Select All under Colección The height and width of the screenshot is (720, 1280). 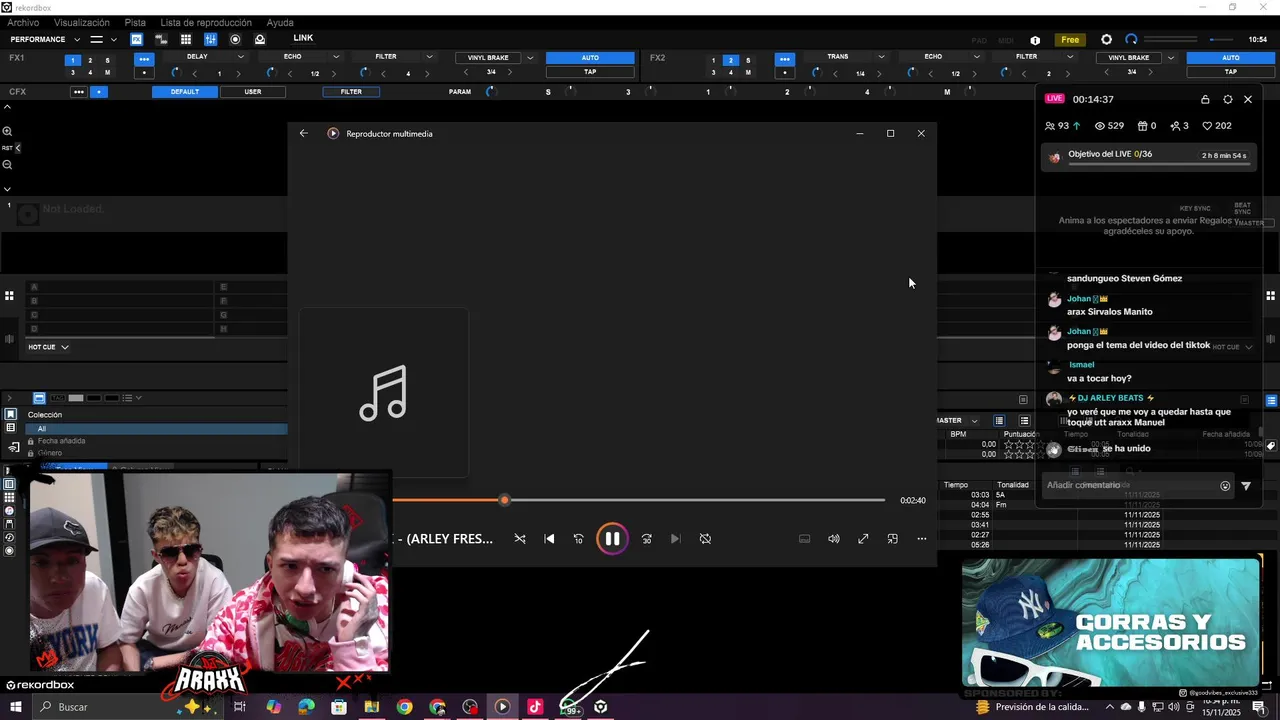pyautogui.click(x=156, y=428)
